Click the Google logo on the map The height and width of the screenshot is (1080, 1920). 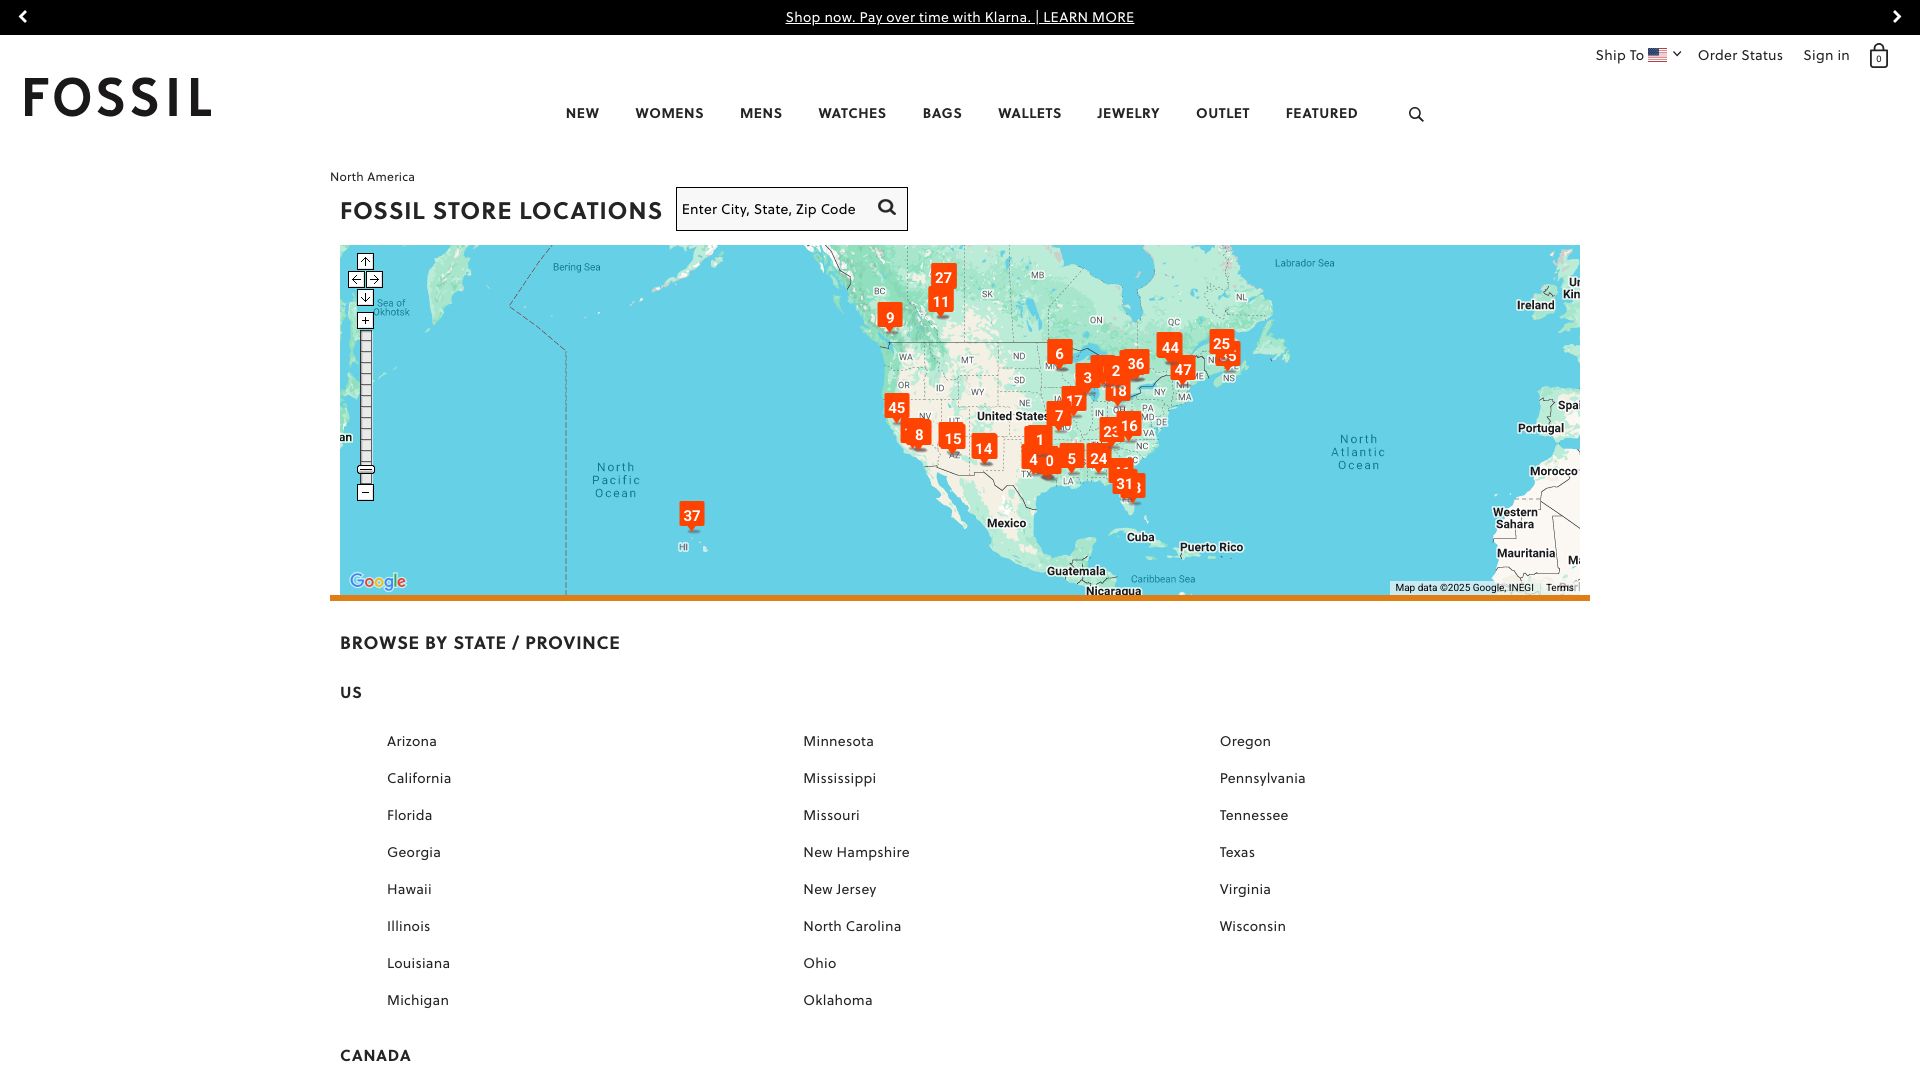click(x=378, y=581)
